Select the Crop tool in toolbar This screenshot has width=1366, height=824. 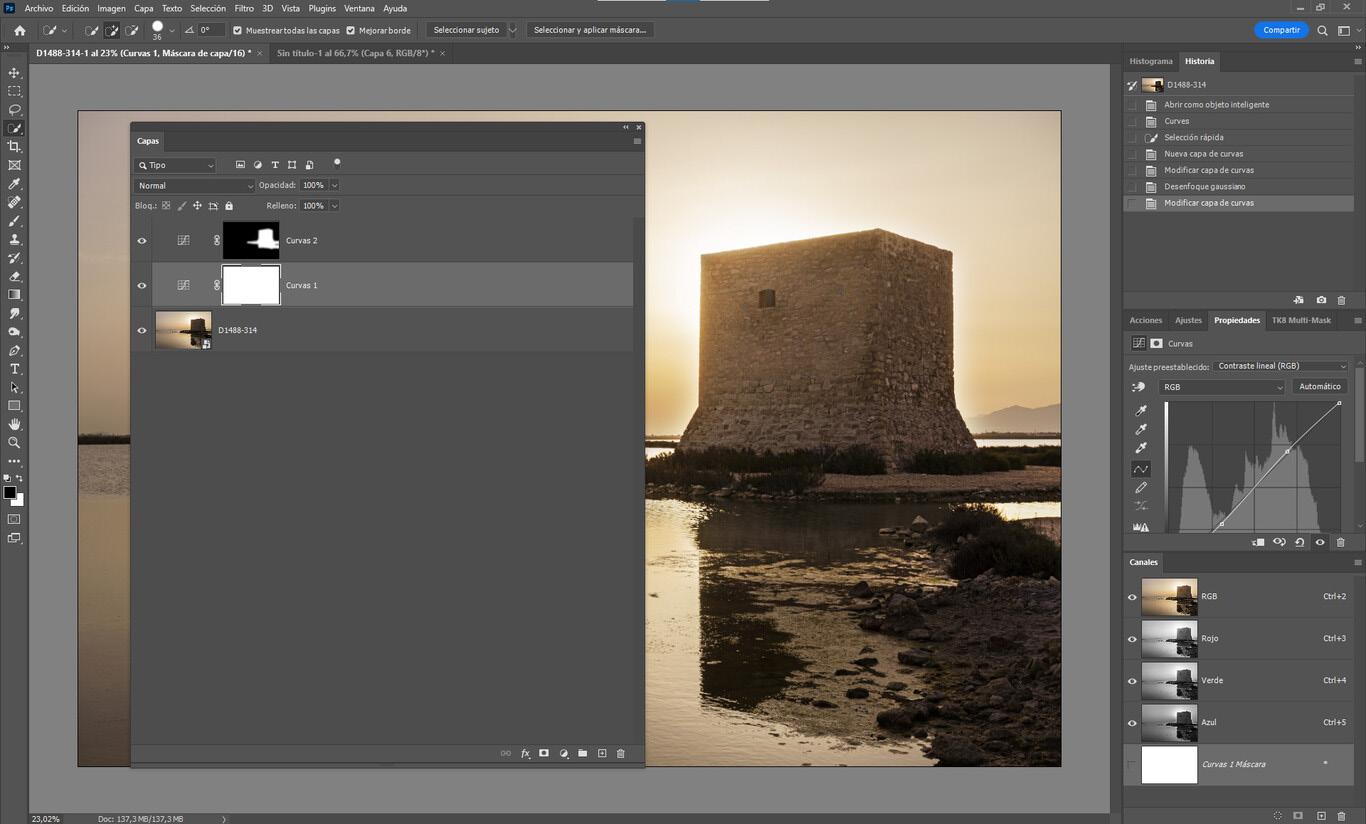(x=14, y=147)
